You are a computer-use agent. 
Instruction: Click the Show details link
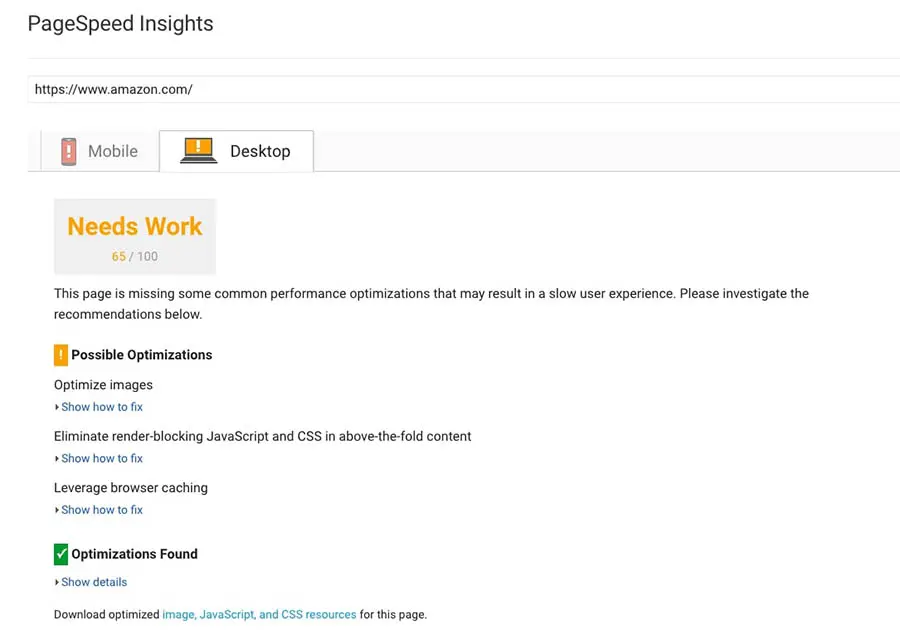pyautogui.click(x=94, y=582)
